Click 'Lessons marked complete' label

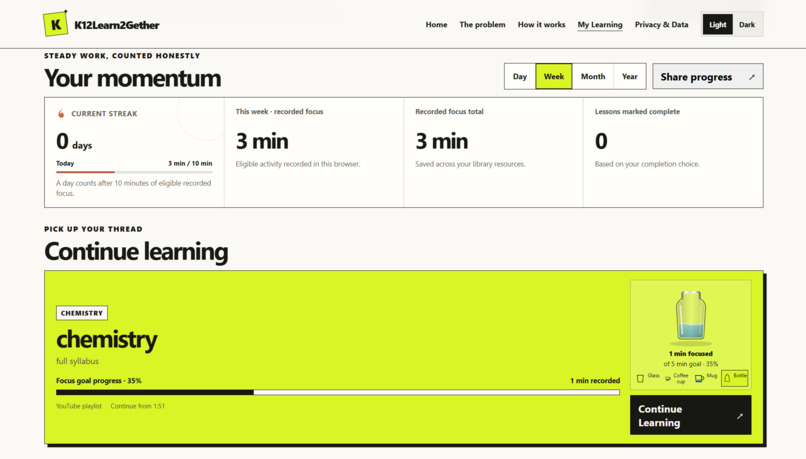click(x=637, y=112)
